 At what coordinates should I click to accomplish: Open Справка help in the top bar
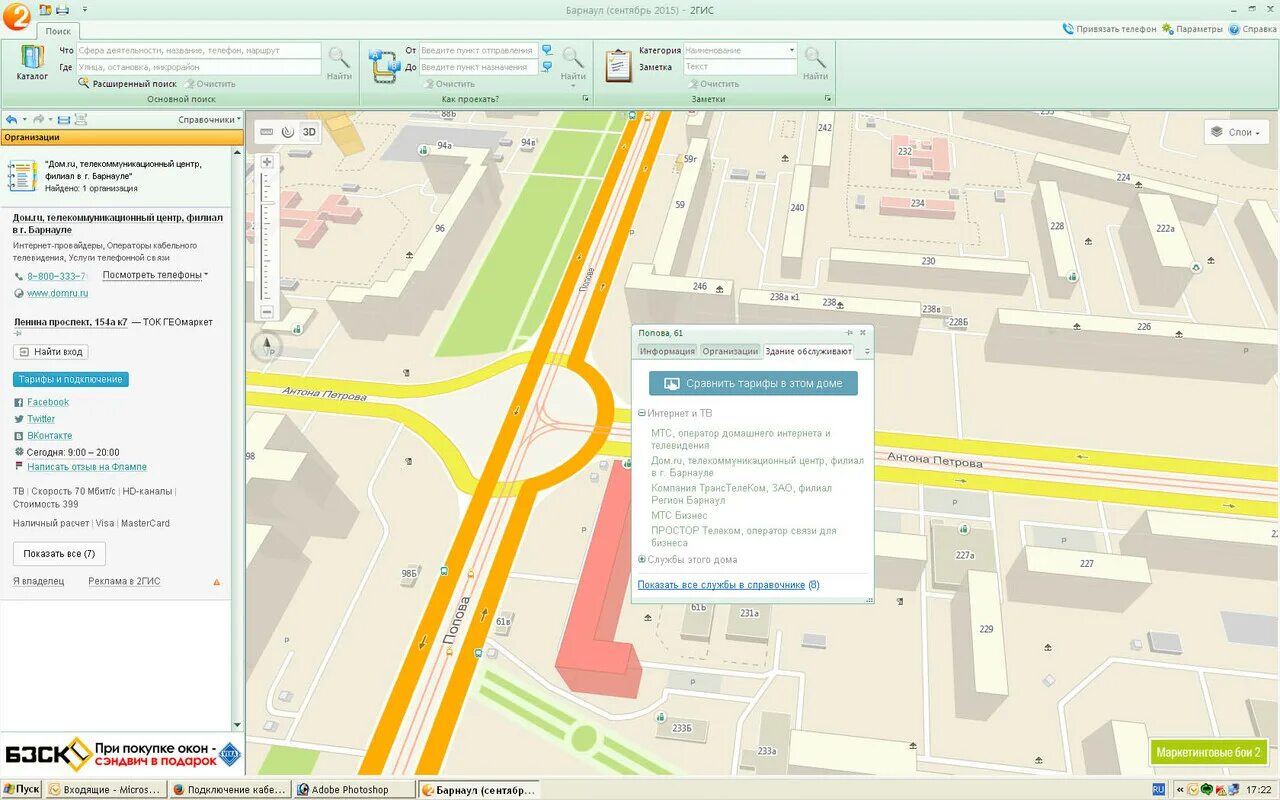coord(1252,29)
